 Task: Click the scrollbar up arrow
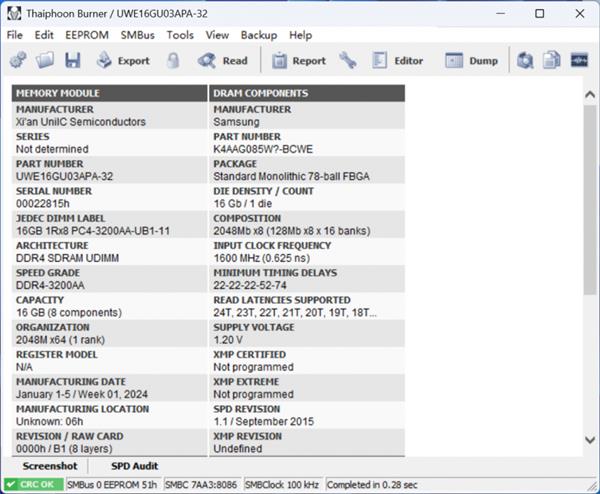[590, 94]
